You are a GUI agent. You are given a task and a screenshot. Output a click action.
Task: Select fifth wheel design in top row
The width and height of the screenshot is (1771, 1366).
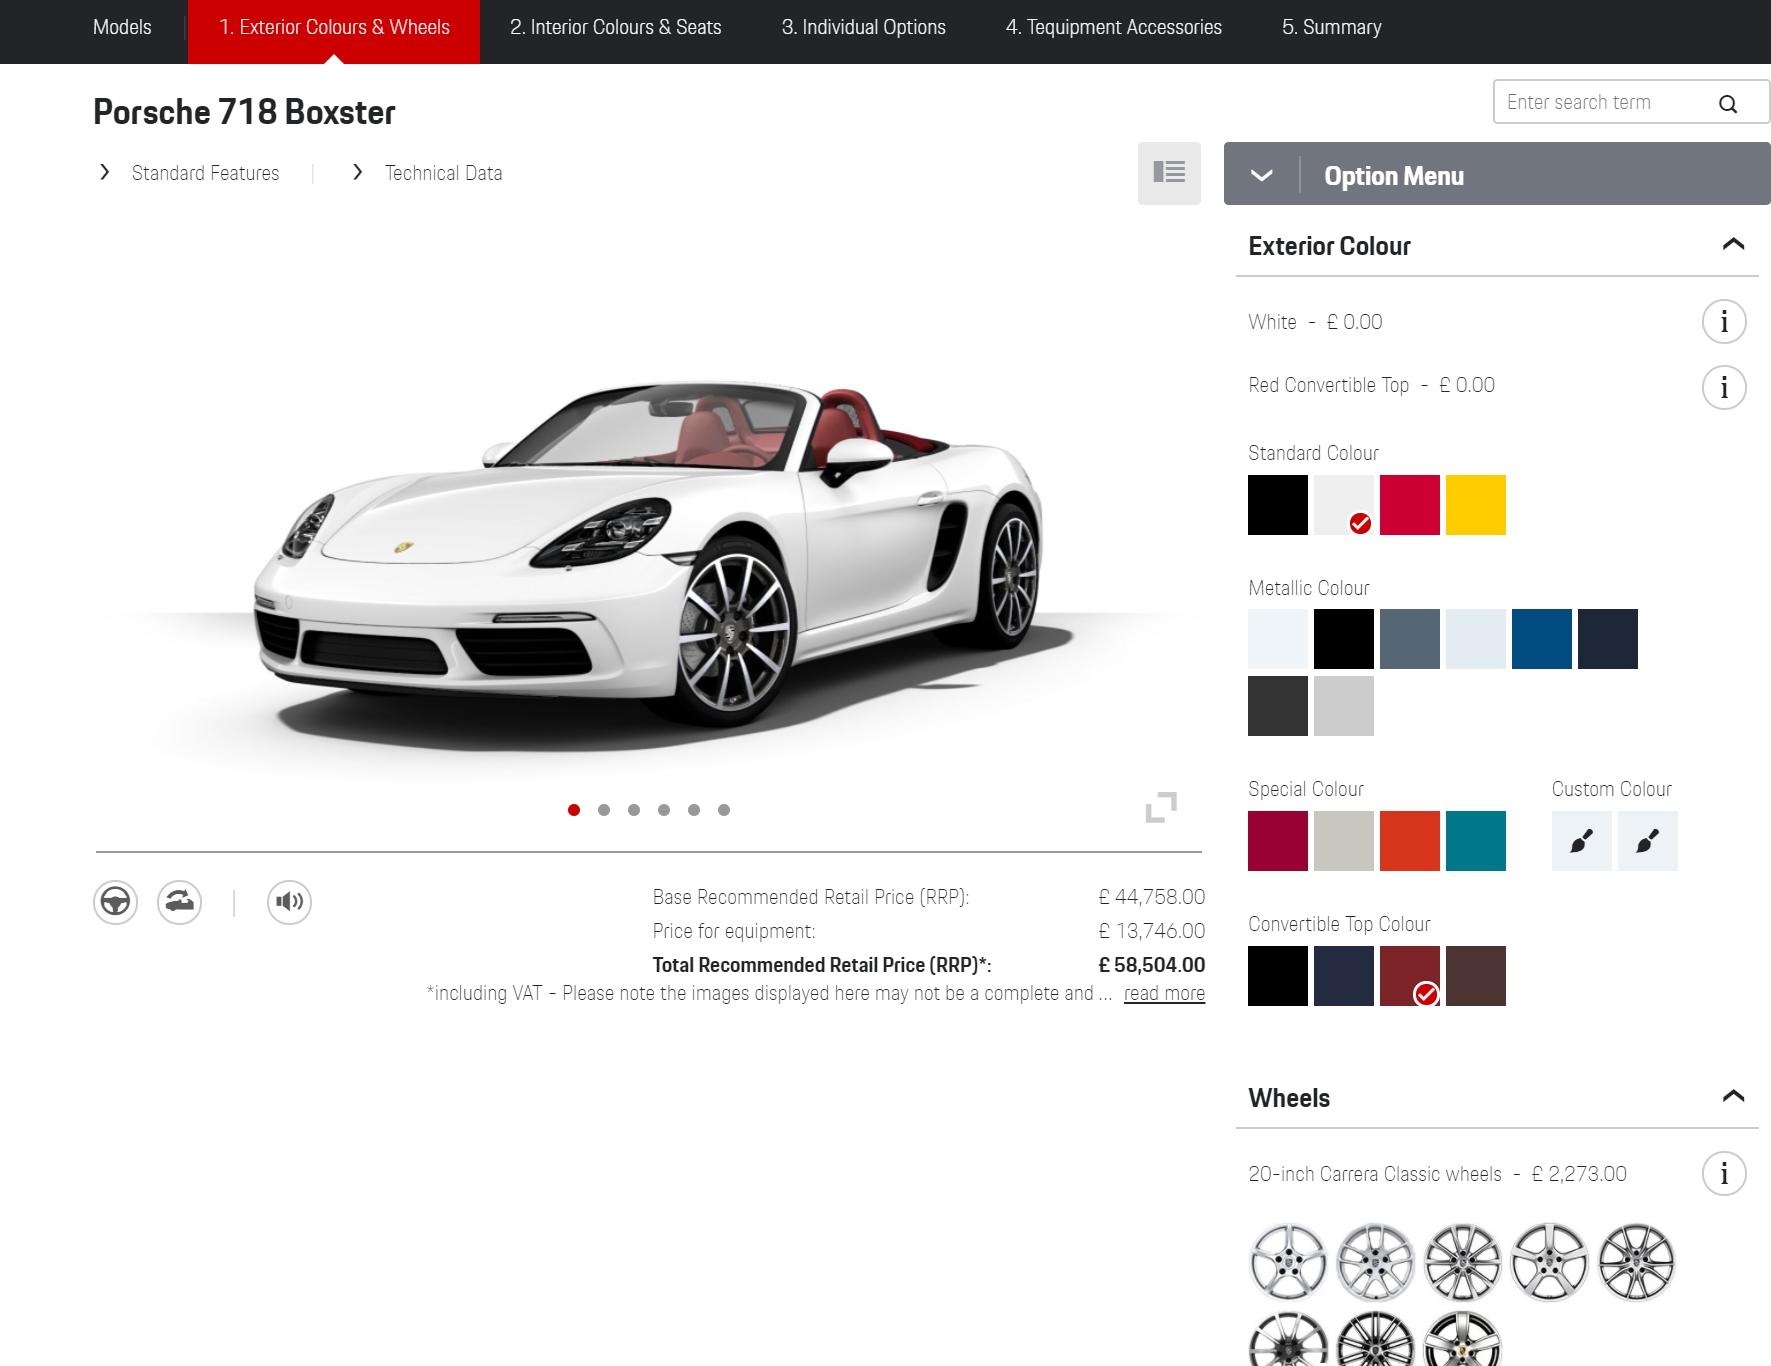click(x=1637, y=1262)
